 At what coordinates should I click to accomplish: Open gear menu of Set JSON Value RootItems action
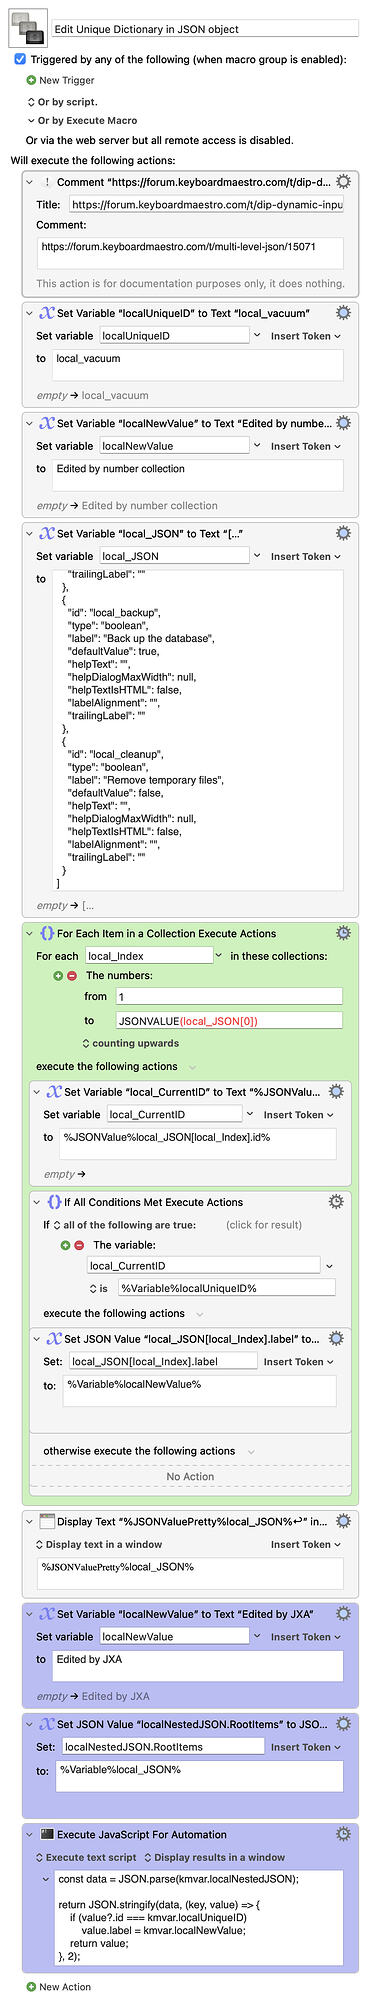point(343,1723)
